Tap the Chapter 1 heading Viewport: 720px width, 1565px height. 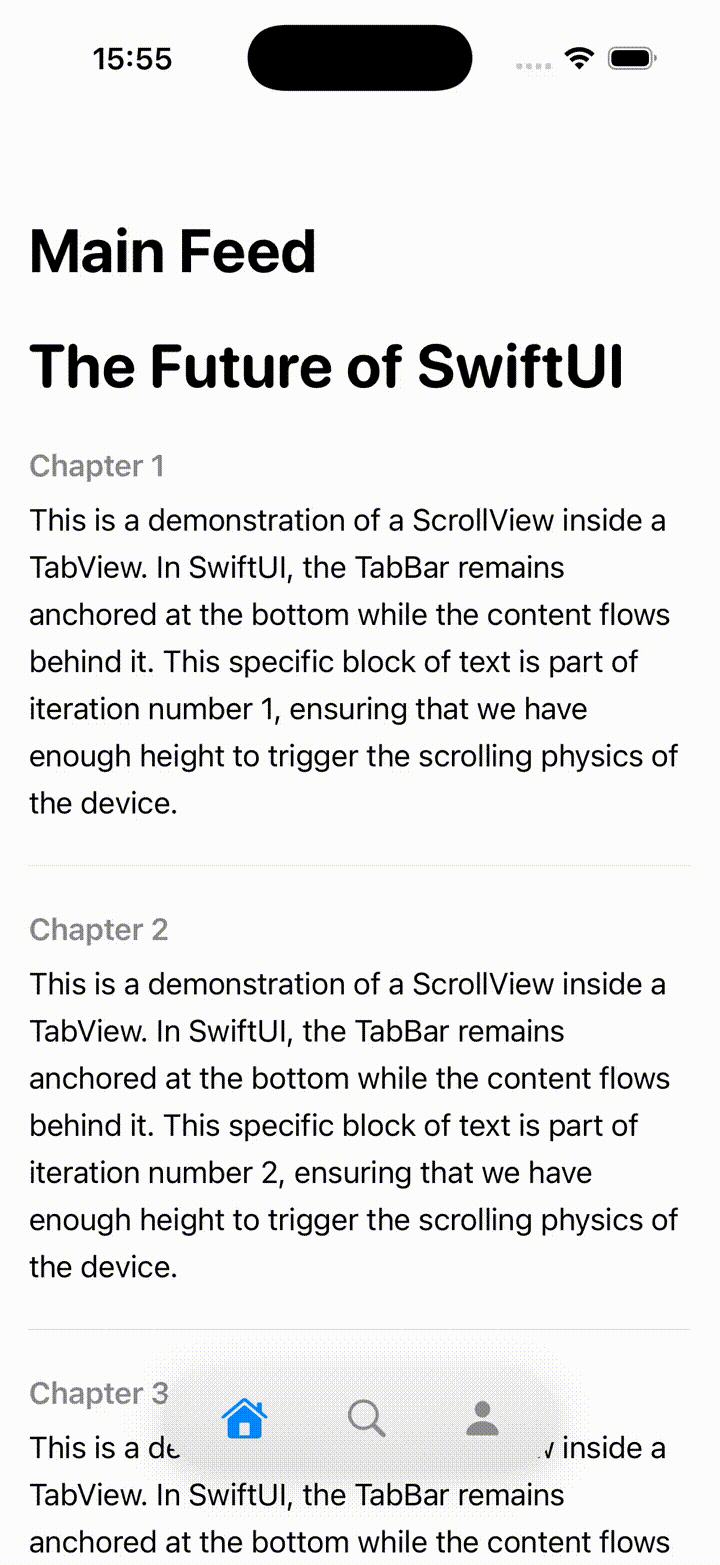(x=97, y=466)
